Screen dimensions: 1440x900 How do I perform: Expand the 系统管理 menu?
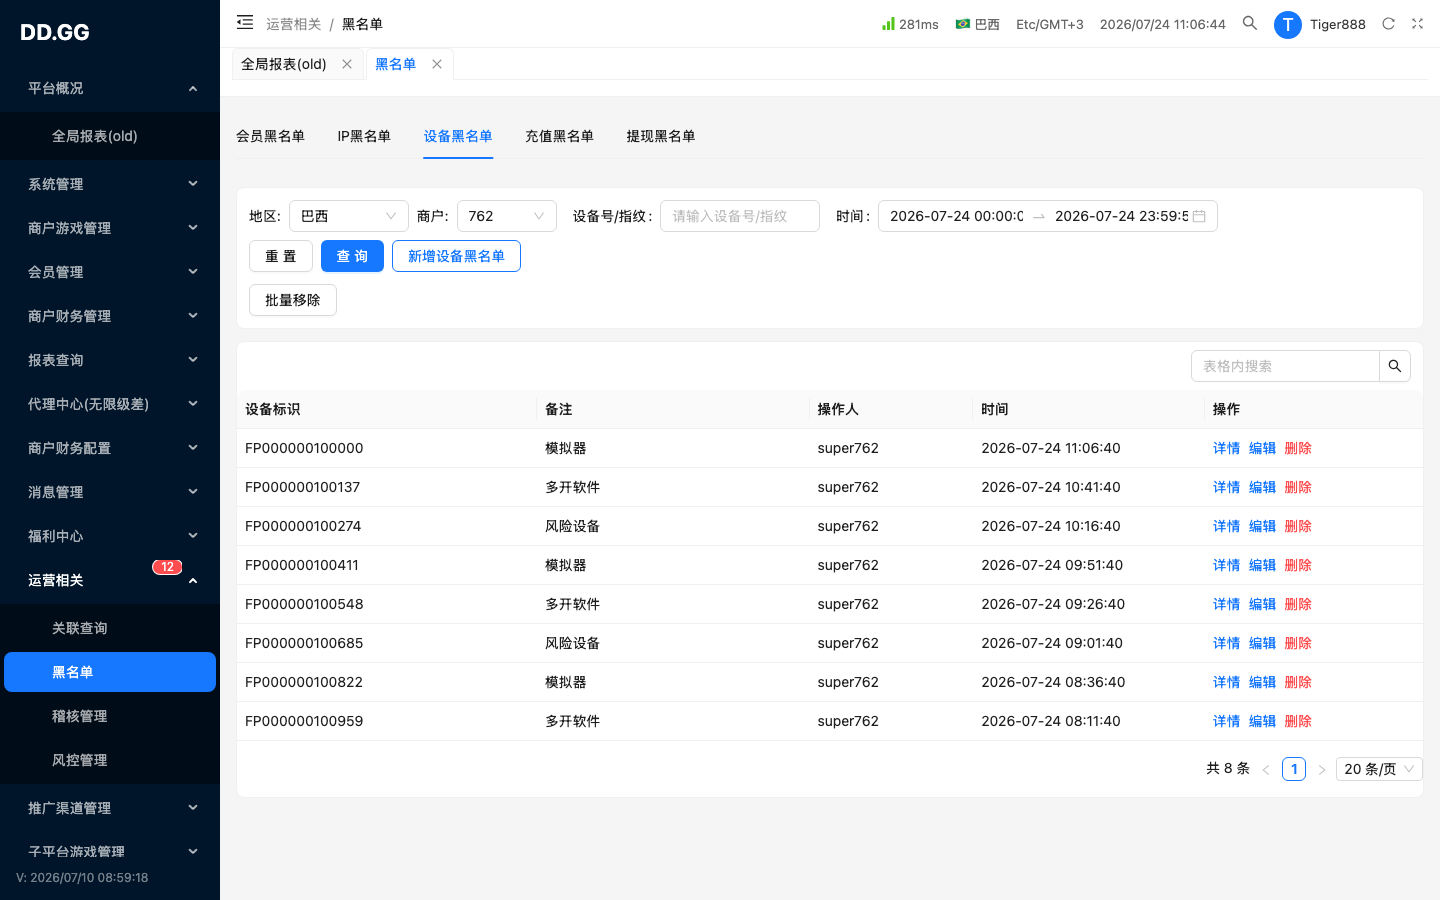coord(110,184)
